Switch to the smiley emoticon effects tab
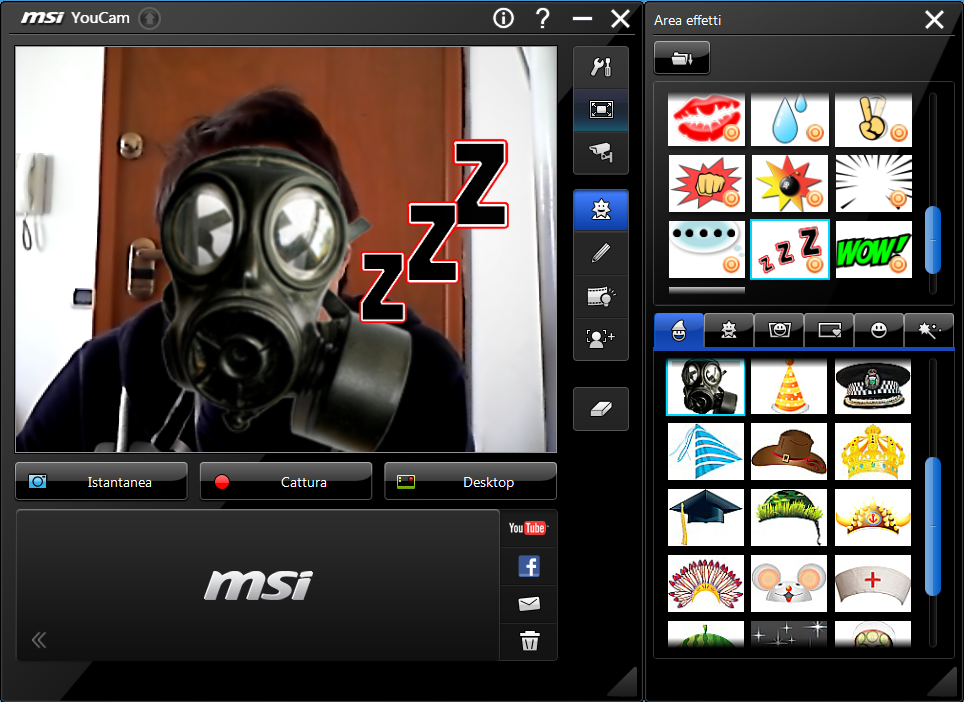The width and height of the screenshot is (964, 702). coord(879,330)
